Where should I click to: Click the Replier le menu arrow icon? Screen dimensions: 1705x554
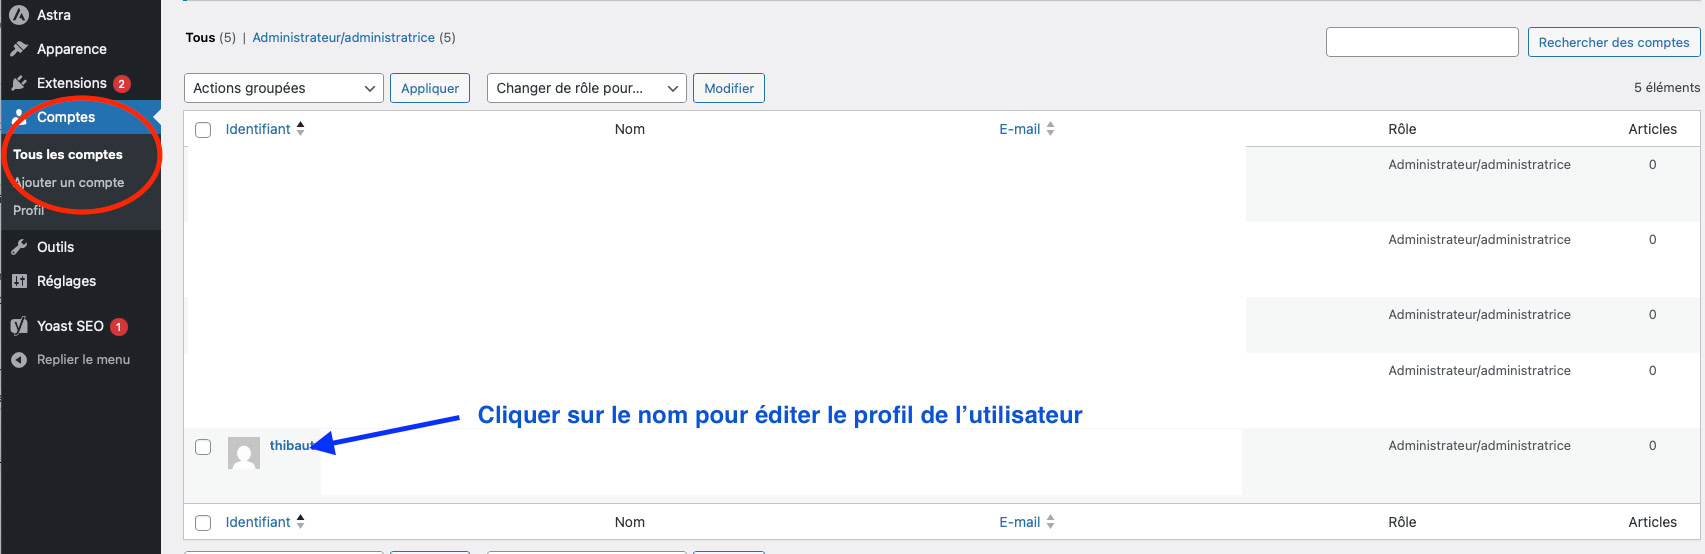point(18,360)
